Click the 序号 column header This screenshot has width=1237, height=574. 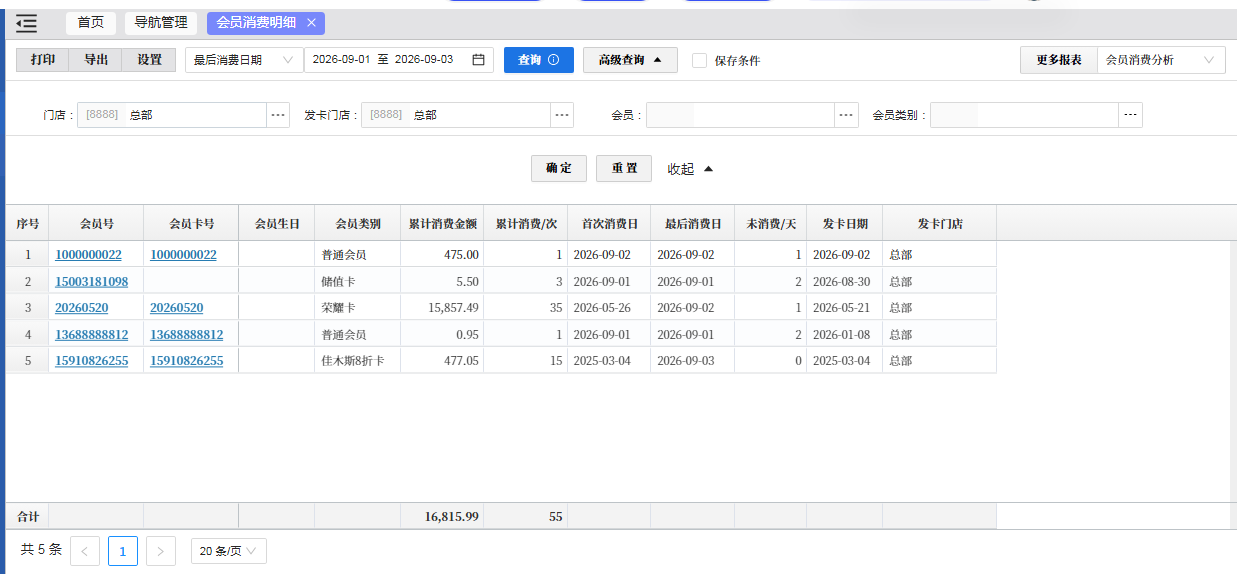tap(28, 224)
